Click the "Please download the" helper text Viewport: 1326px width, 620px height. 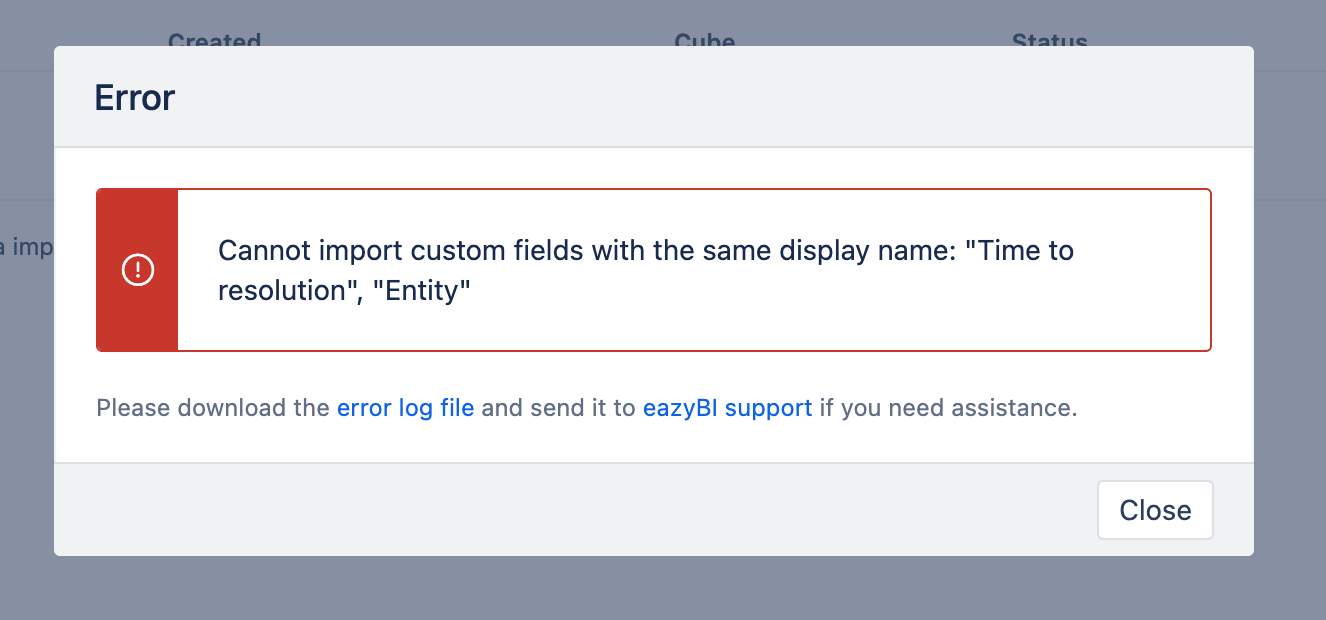click(x=213, y=408)
